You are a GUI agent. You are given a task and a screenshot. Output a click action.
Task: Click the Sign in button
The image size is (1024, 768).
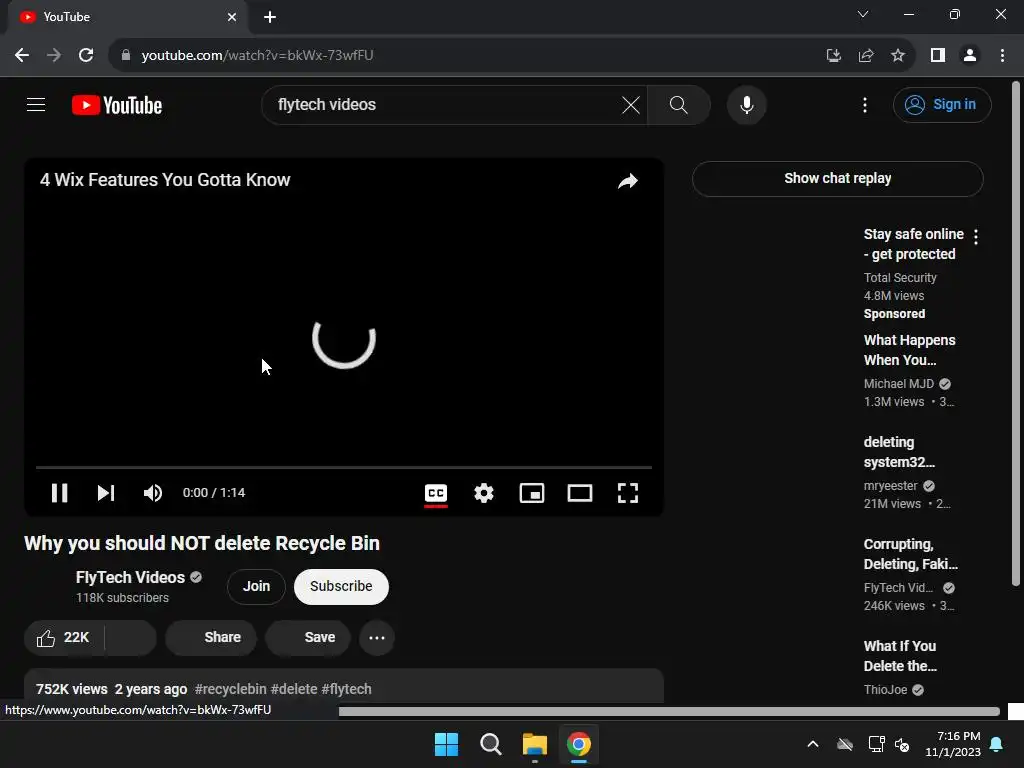942,104
